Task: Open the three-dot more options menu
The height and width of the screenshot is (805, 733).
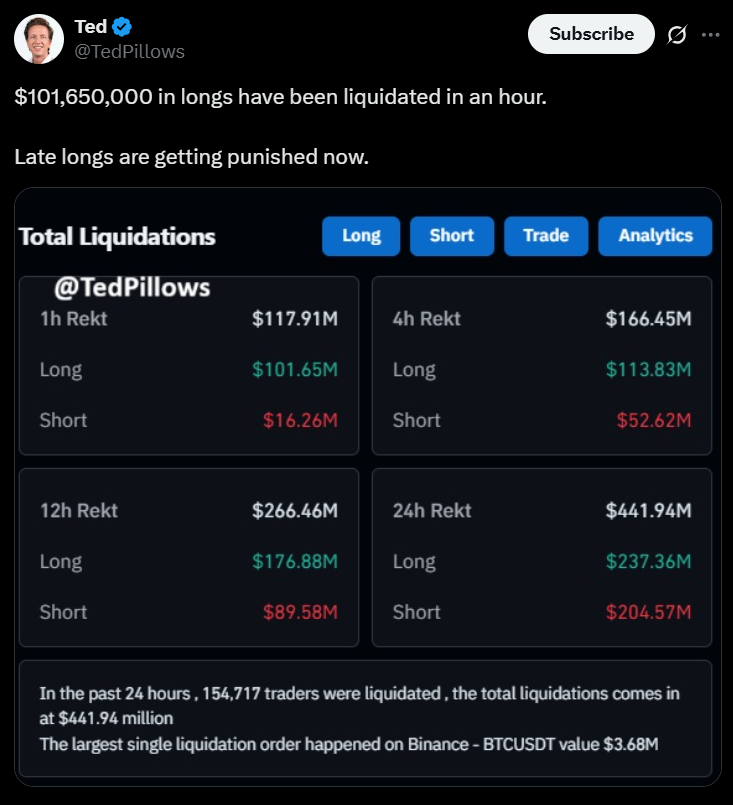Action: tap(710, 35)
